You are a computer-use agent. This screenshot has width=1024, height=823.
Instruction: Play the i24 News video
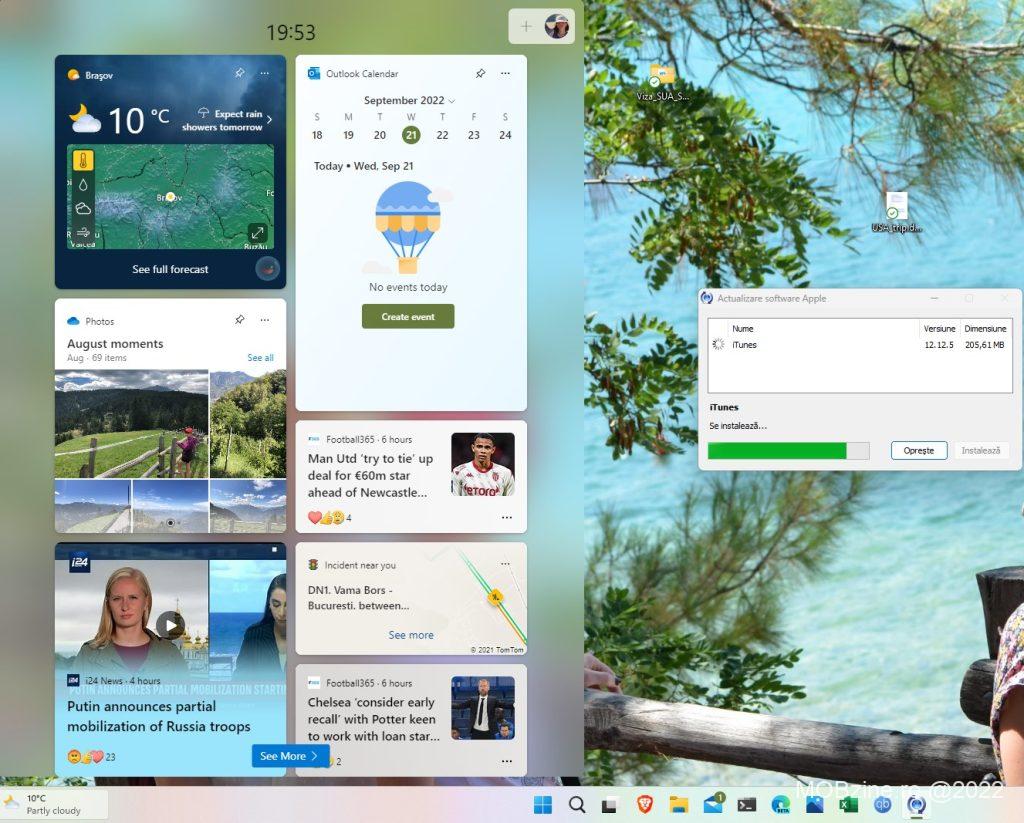[170, 624]
